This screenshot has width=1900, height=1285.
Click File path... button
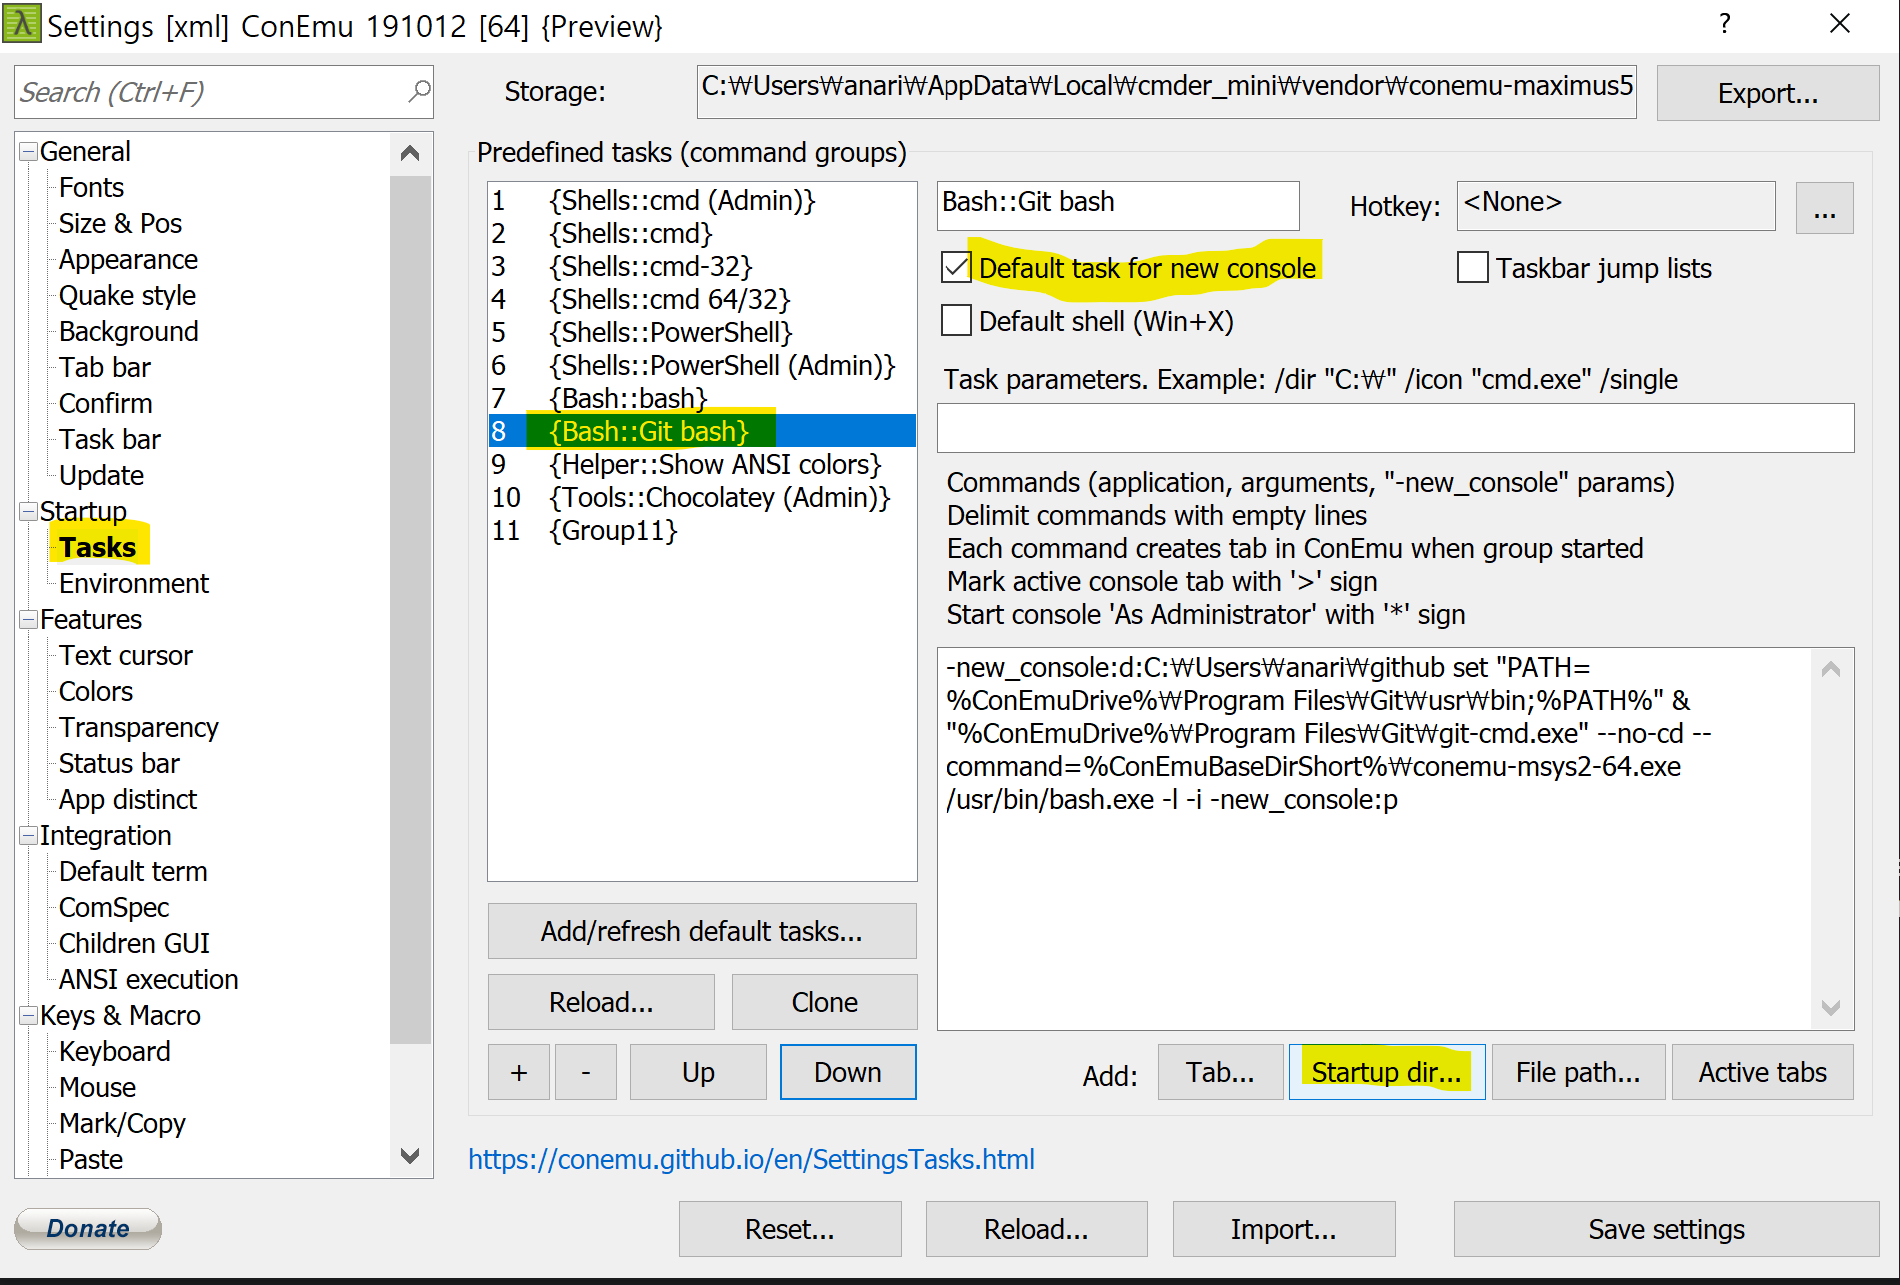point(1578,1072)
